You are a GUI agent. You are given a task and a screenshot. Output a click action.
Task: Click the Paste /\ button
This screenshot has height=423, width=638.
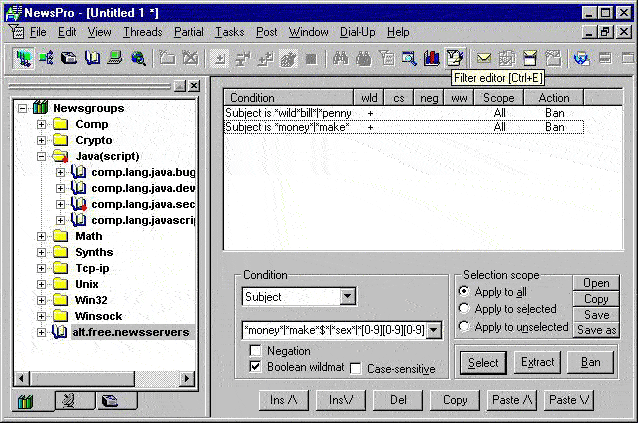pyautogui.click(x=512, y=400)
